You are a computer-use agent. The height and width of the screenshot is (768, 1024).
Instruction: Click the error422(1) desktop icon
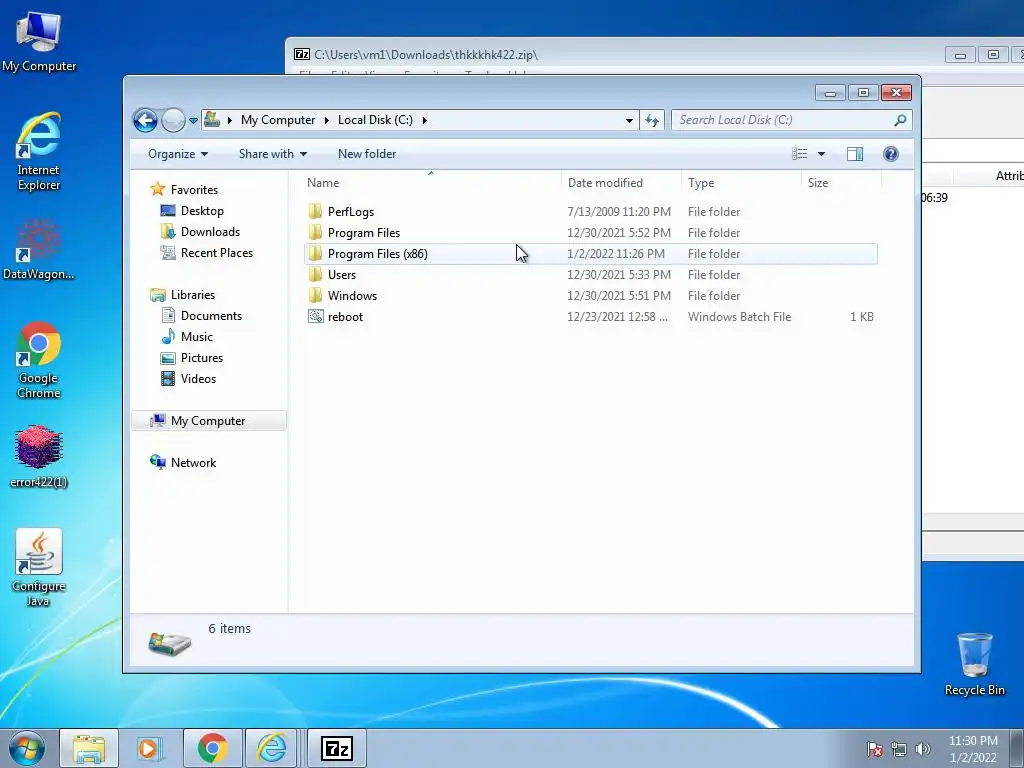coord(39,456)
